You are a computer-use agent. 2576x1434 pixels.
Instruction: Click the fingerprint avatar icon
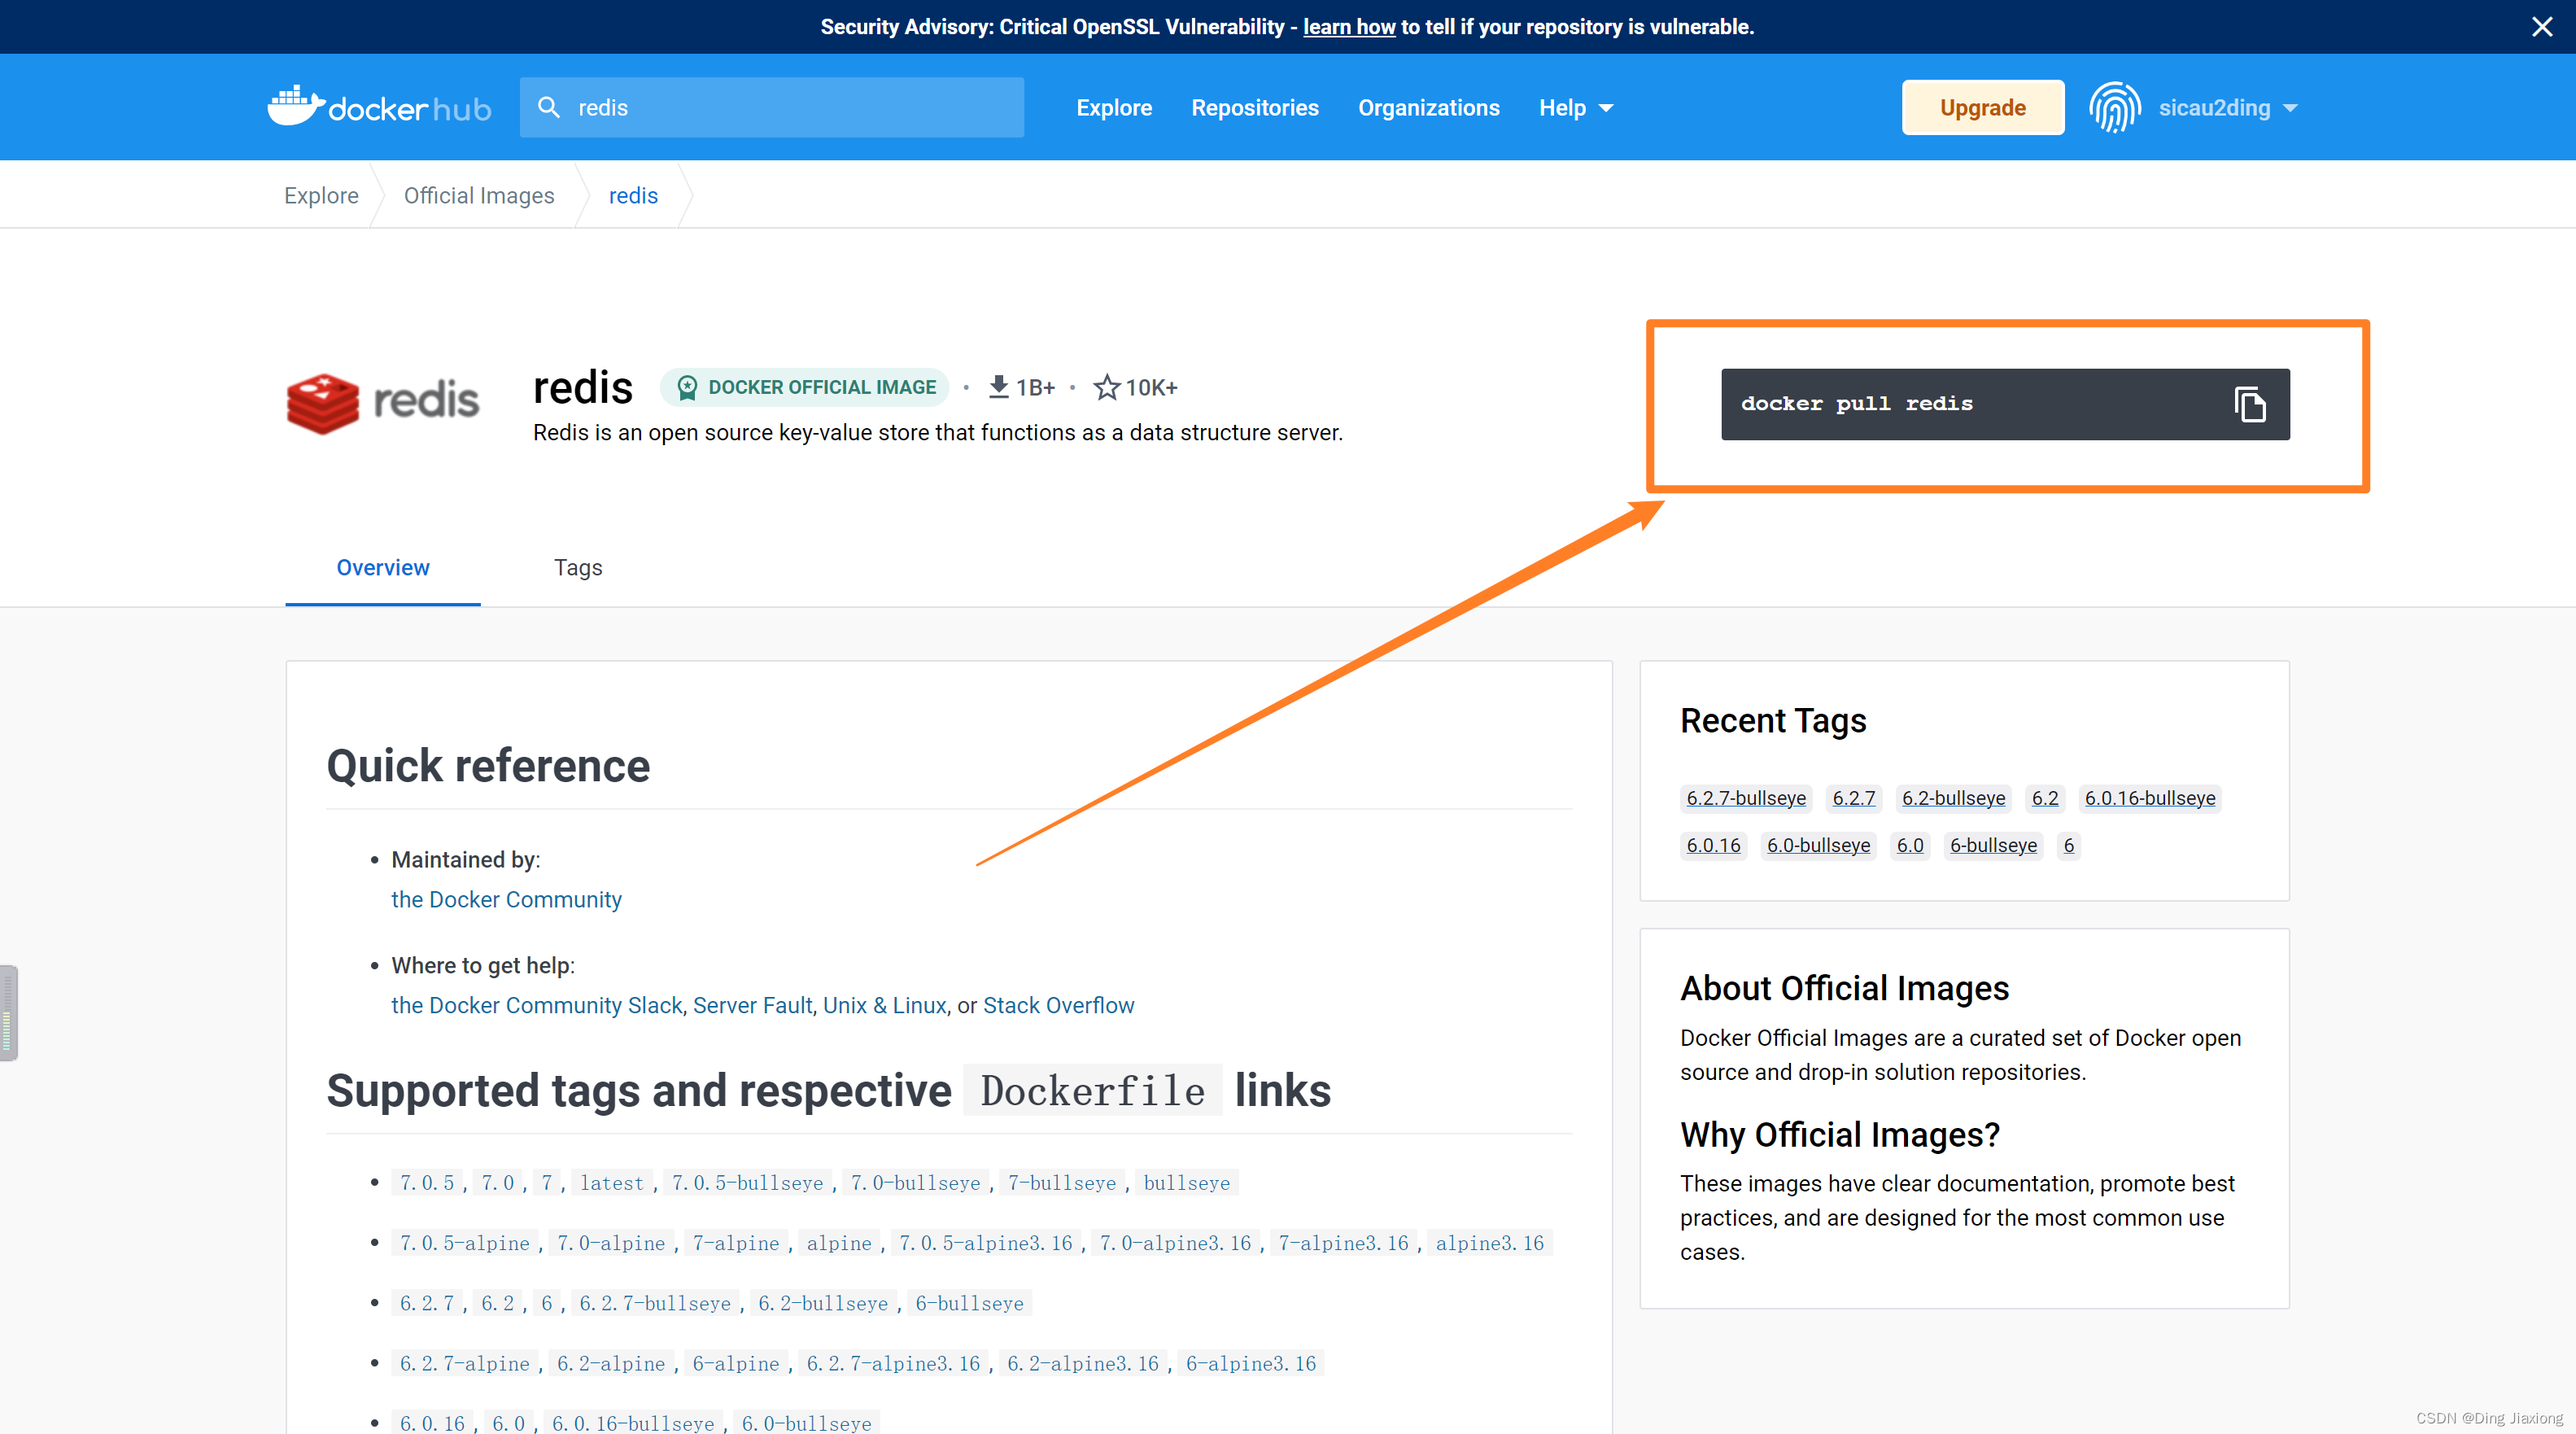2114,107
